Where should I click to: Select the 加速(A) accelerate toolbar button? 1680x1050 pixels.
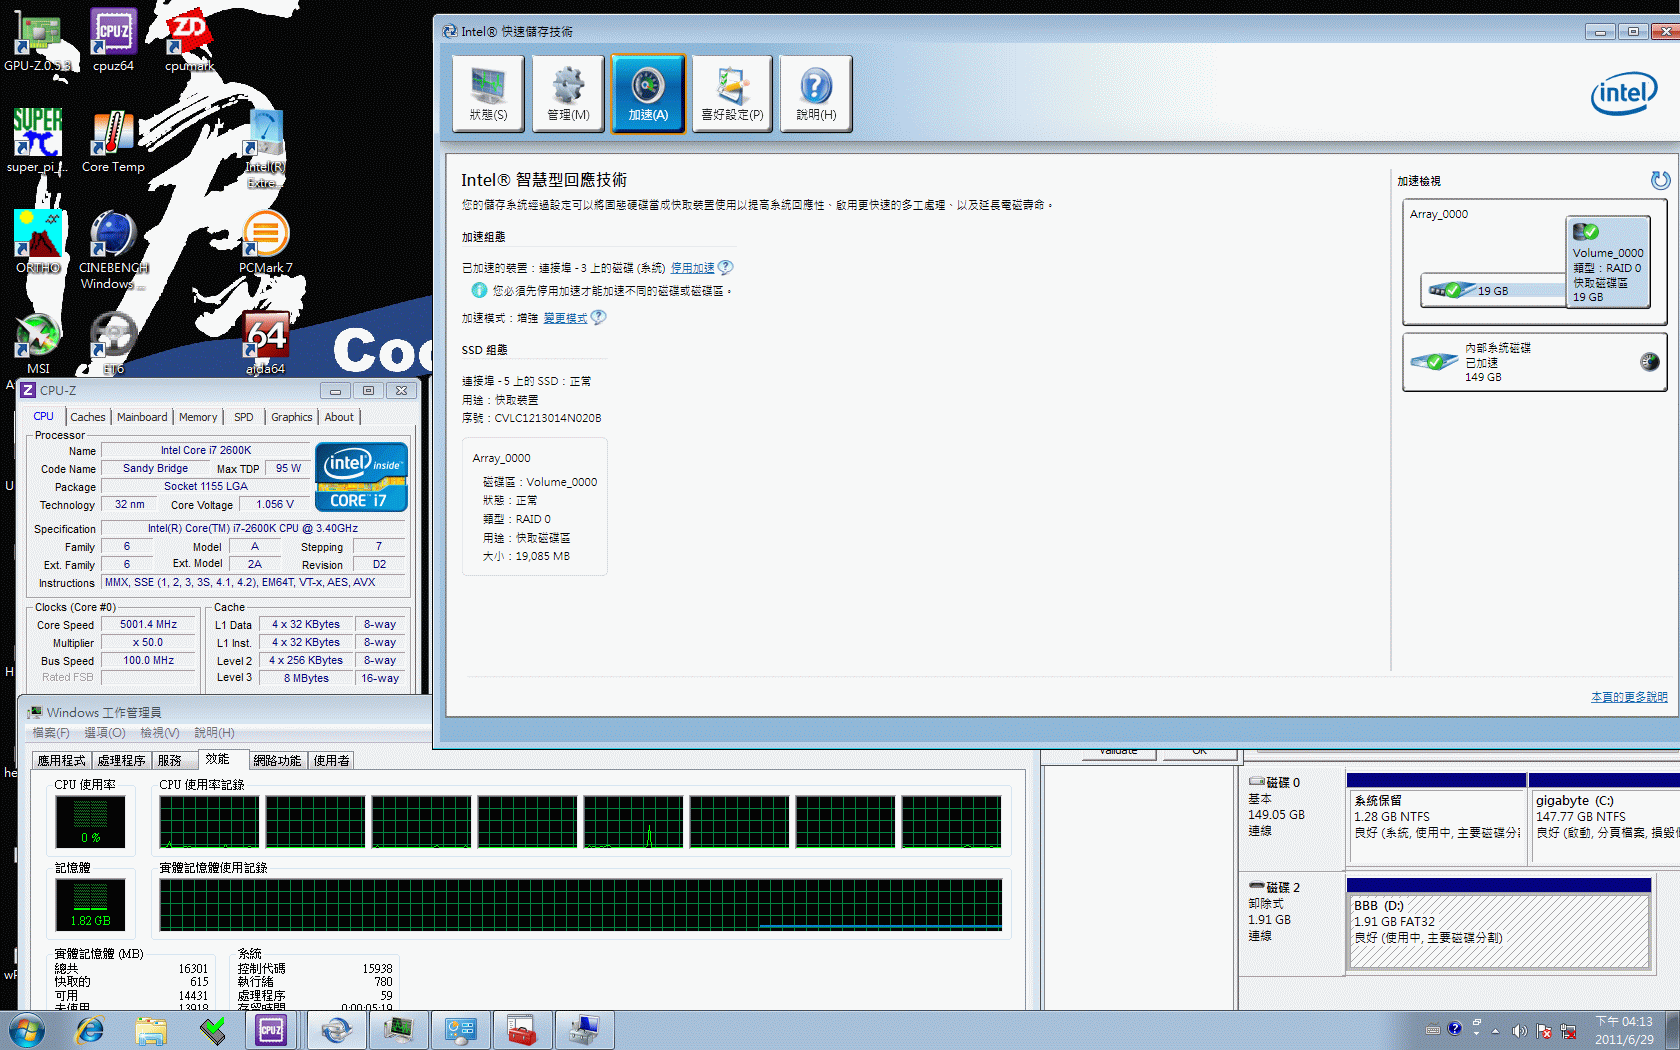(648, 94)
